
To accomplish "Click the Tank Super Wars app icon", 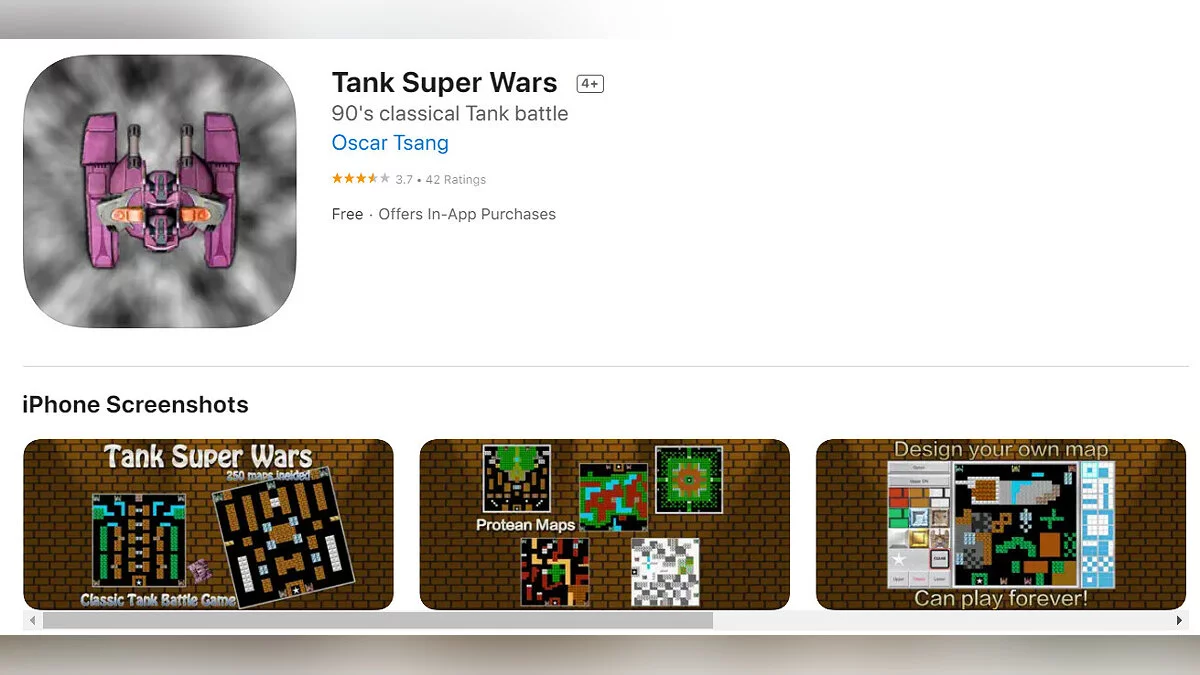I will [160, 191].
